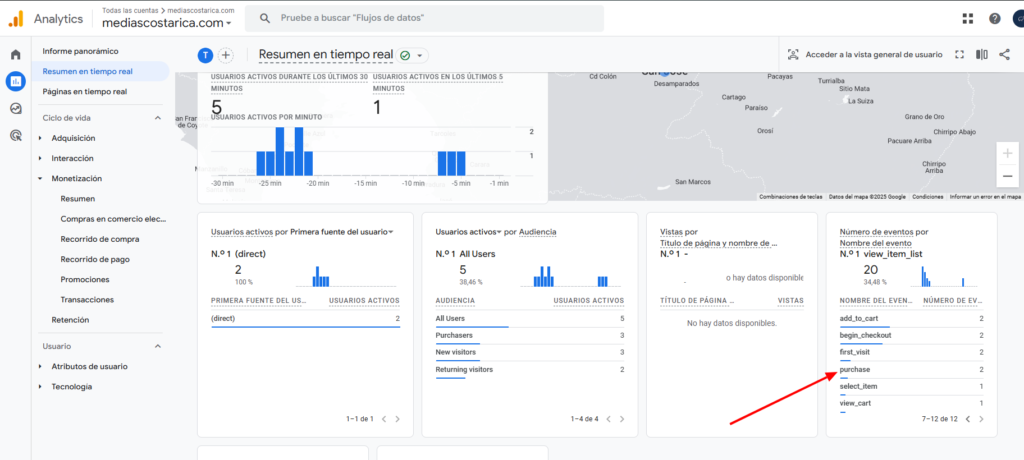
Task: Click the Analytics search field
Action: pos(424,18)
